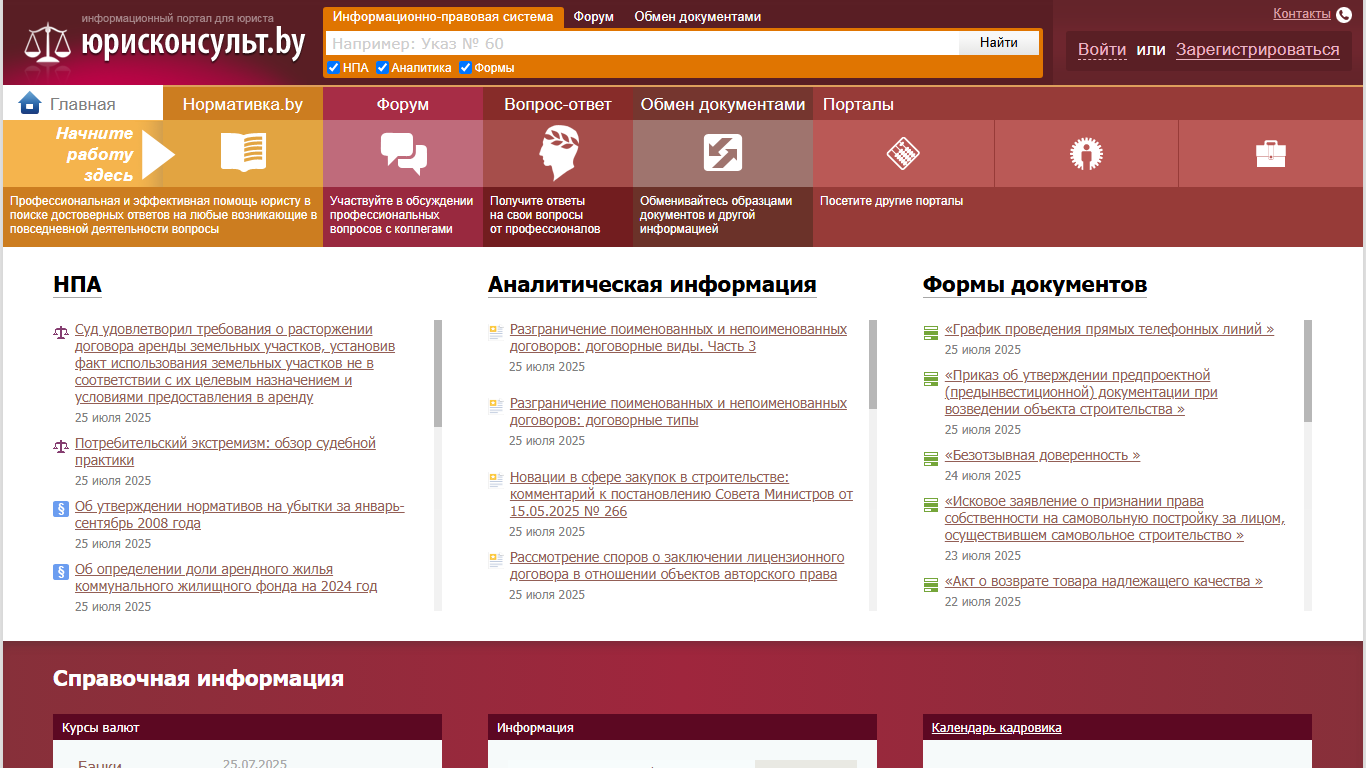Select Информационно-правовая система search tab
This screenshot has width=1366, height=768.
click(443, 17)
